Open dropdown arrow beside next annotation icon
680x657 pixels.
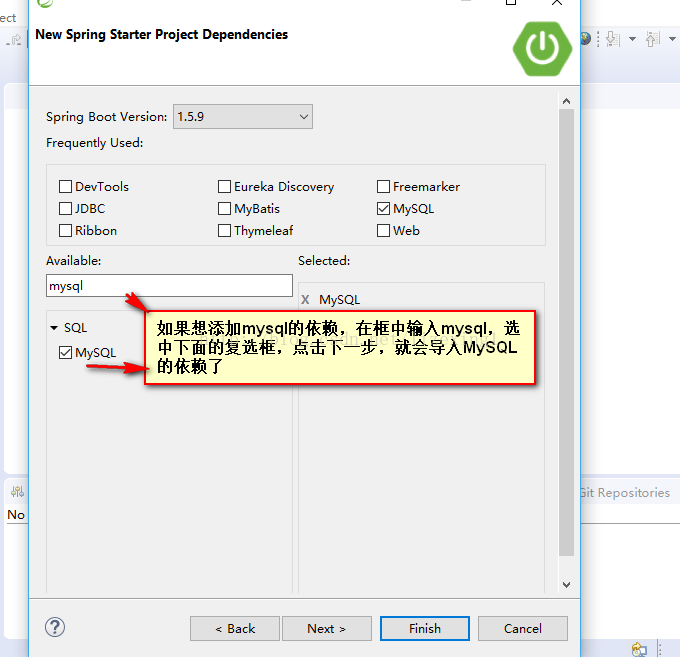click(x=632, y=39)
